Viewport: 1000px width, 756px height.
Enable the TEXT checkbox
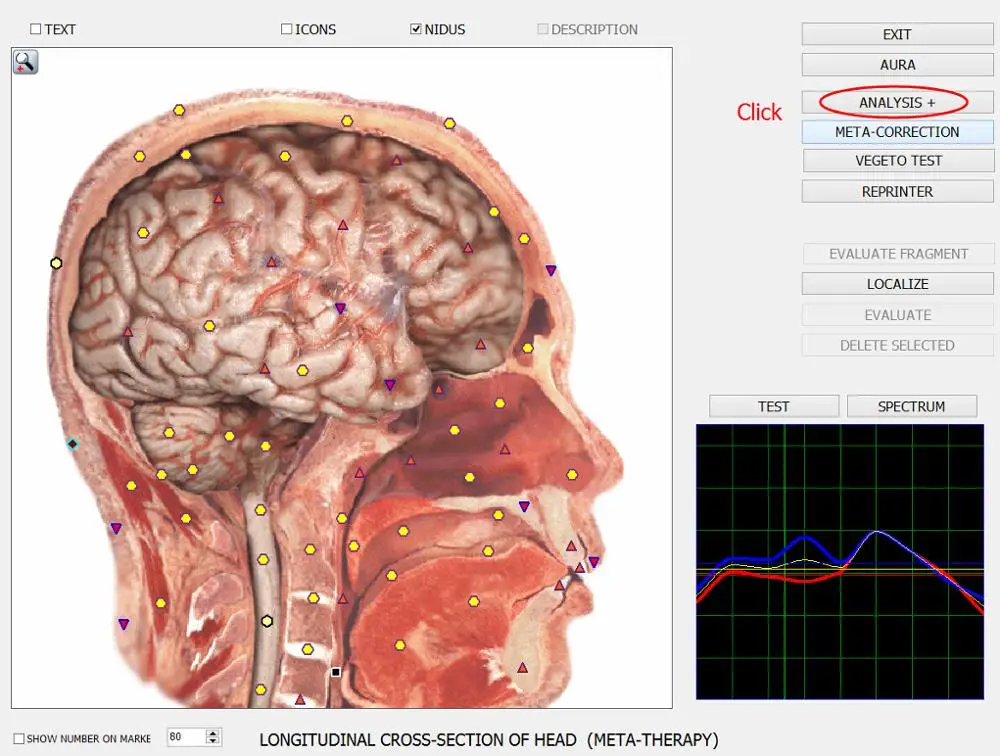click(x=36, y=30)
